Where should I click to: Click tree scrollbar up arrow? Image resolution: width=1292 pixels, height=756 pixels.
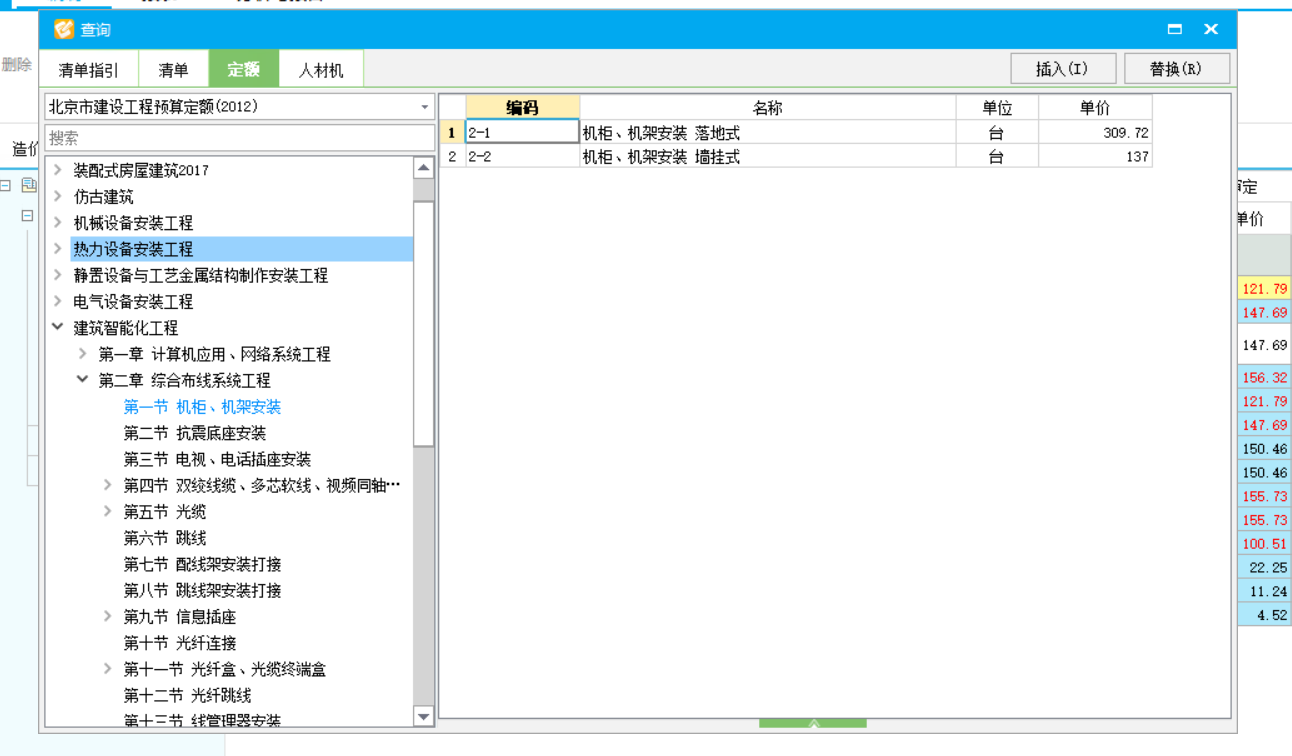coord(423,168)
